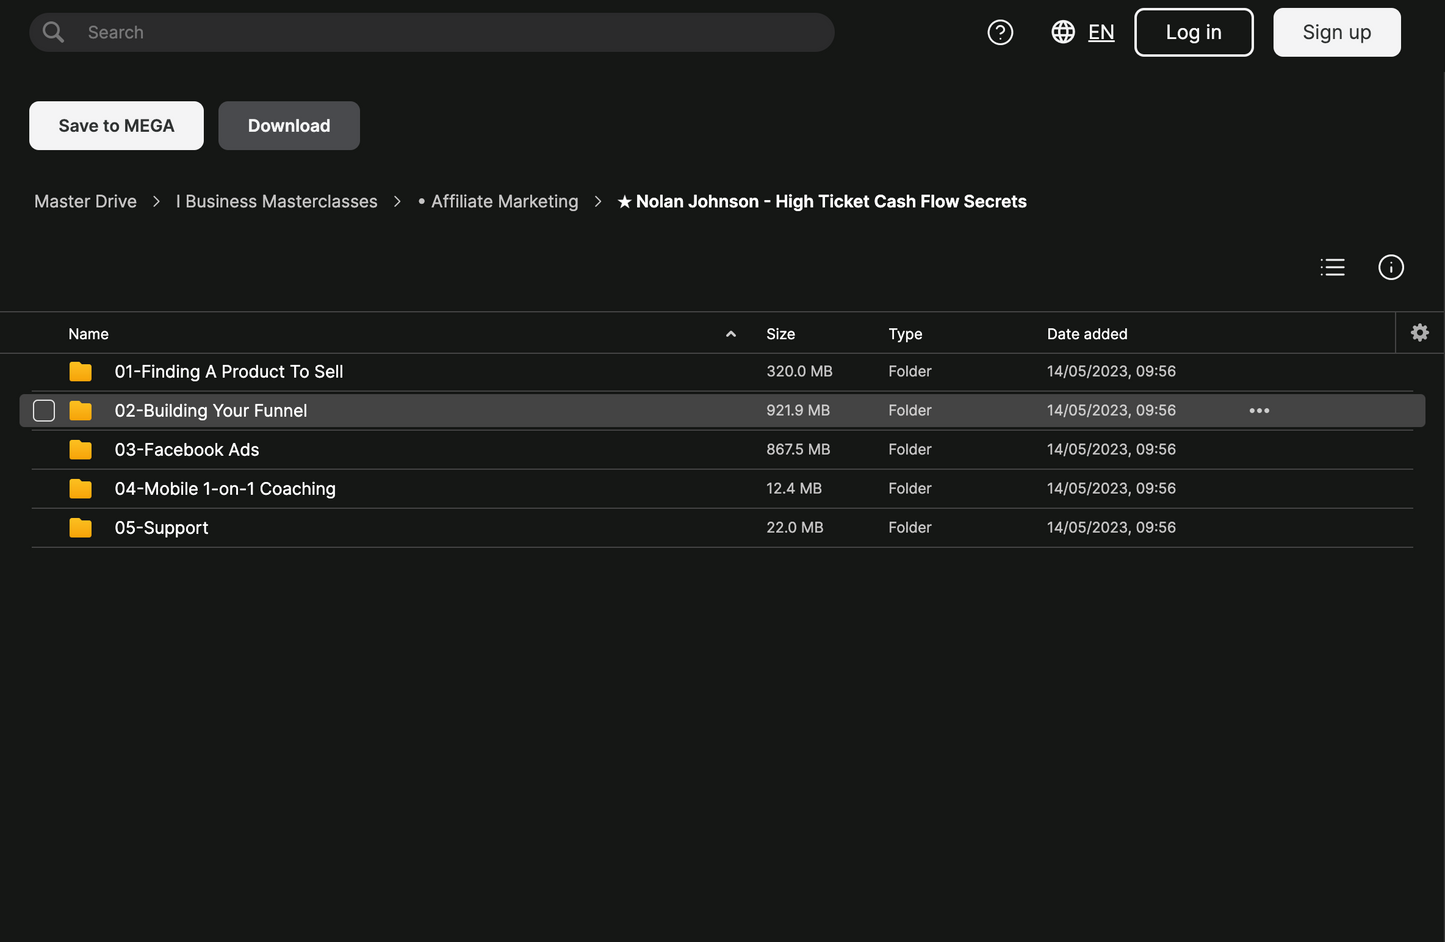Click the search magnifier icon
The width and height of the screenshot is (1445, 942).
point(54,32)
